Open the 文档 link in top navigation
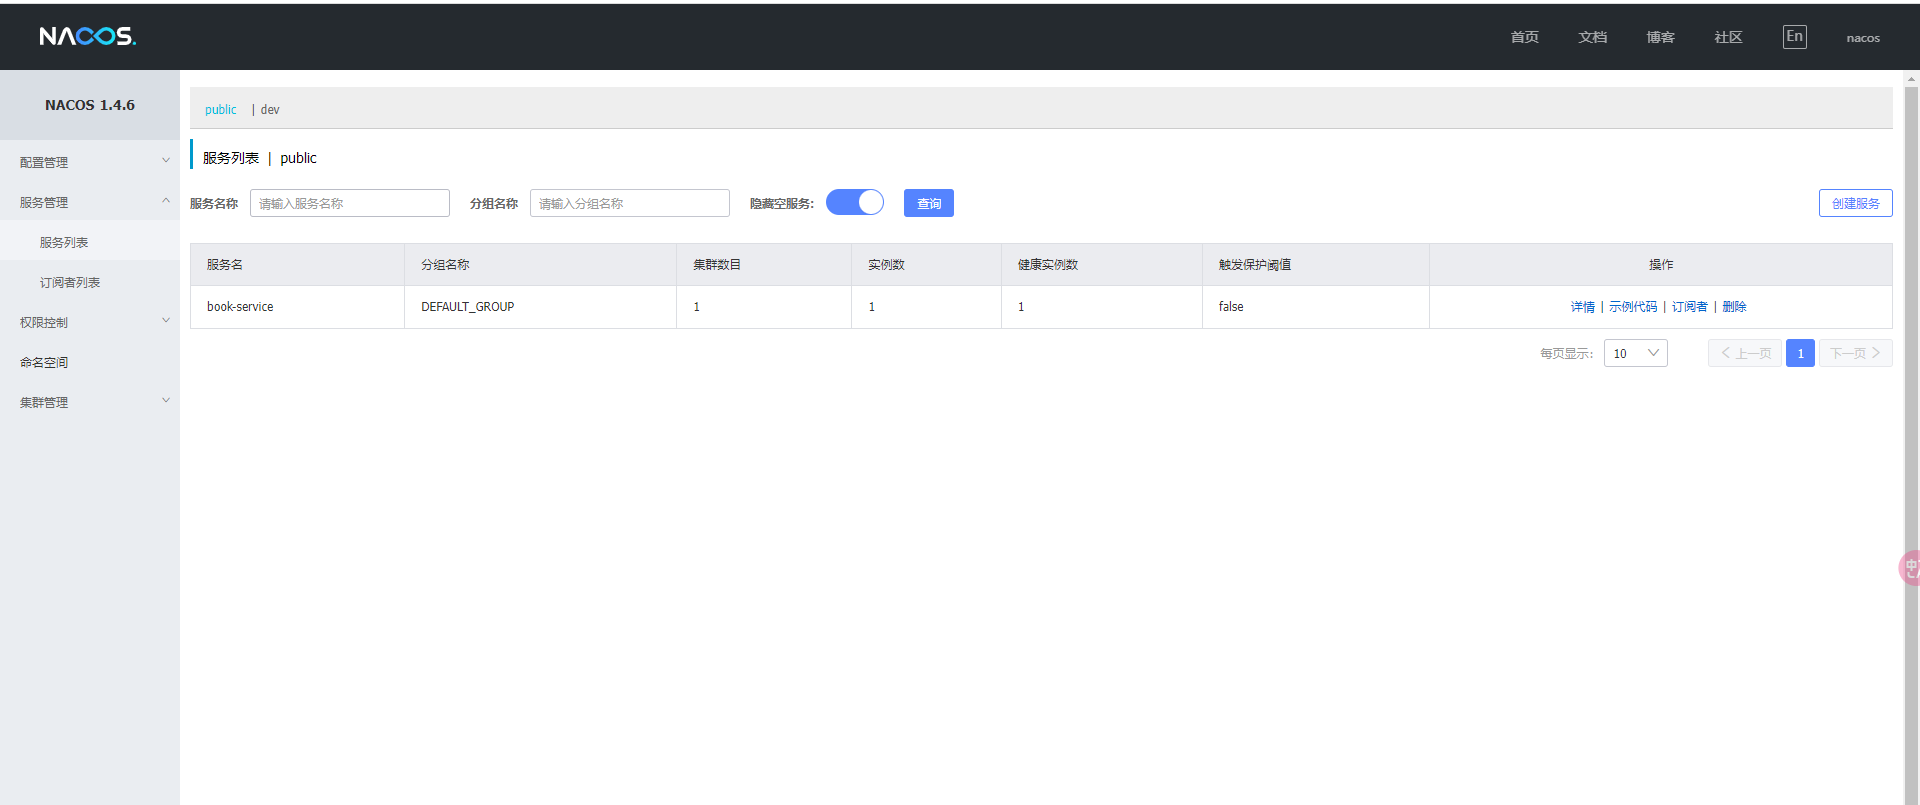Viewport: 1920px width, 805px height. [x=1592, y=37]
